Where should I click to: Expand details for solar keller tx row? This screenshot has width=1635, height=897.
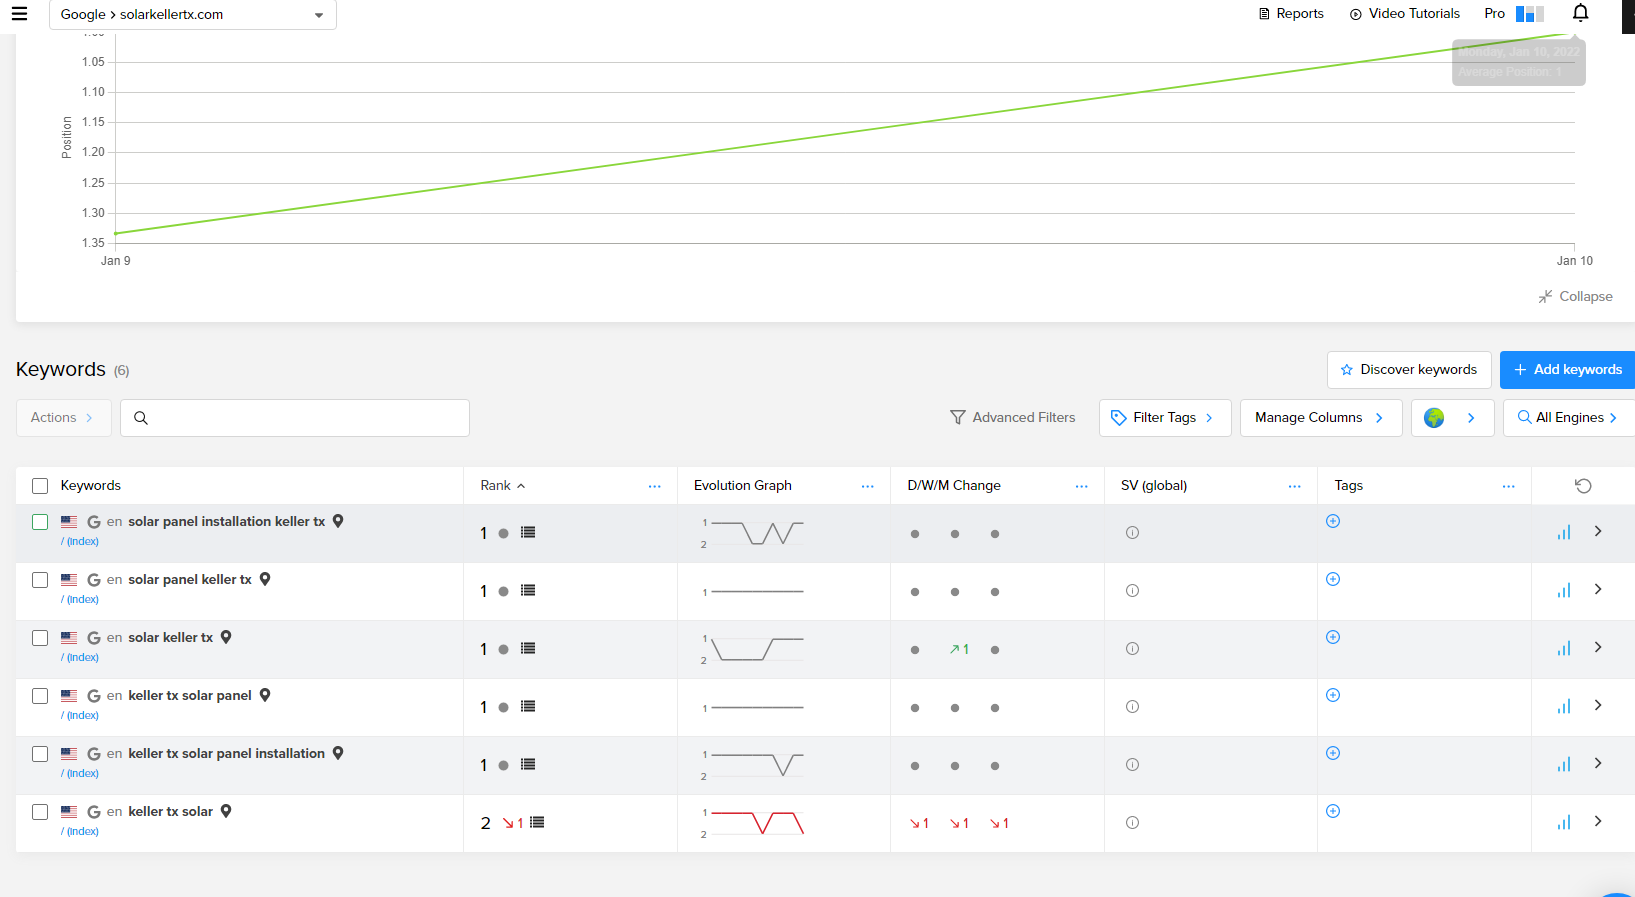click(x=1598, y=648)
